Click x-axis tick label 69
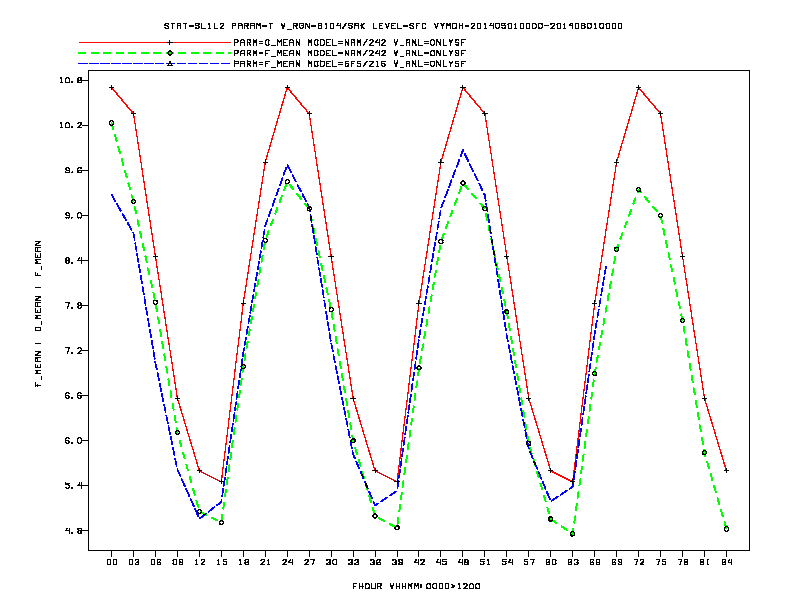Image resolution: width=792 pixels, height=612 pixels. [x=617, y=562]
